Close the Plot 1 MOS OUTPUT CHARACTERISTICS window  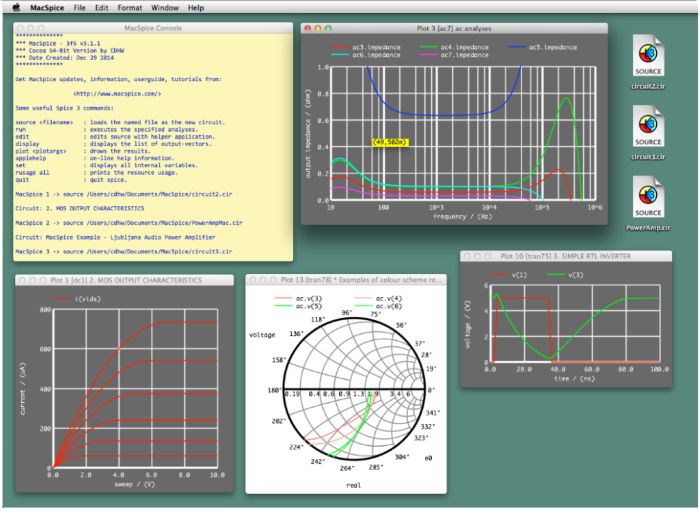pyautogui.click(x=22, y=280)
